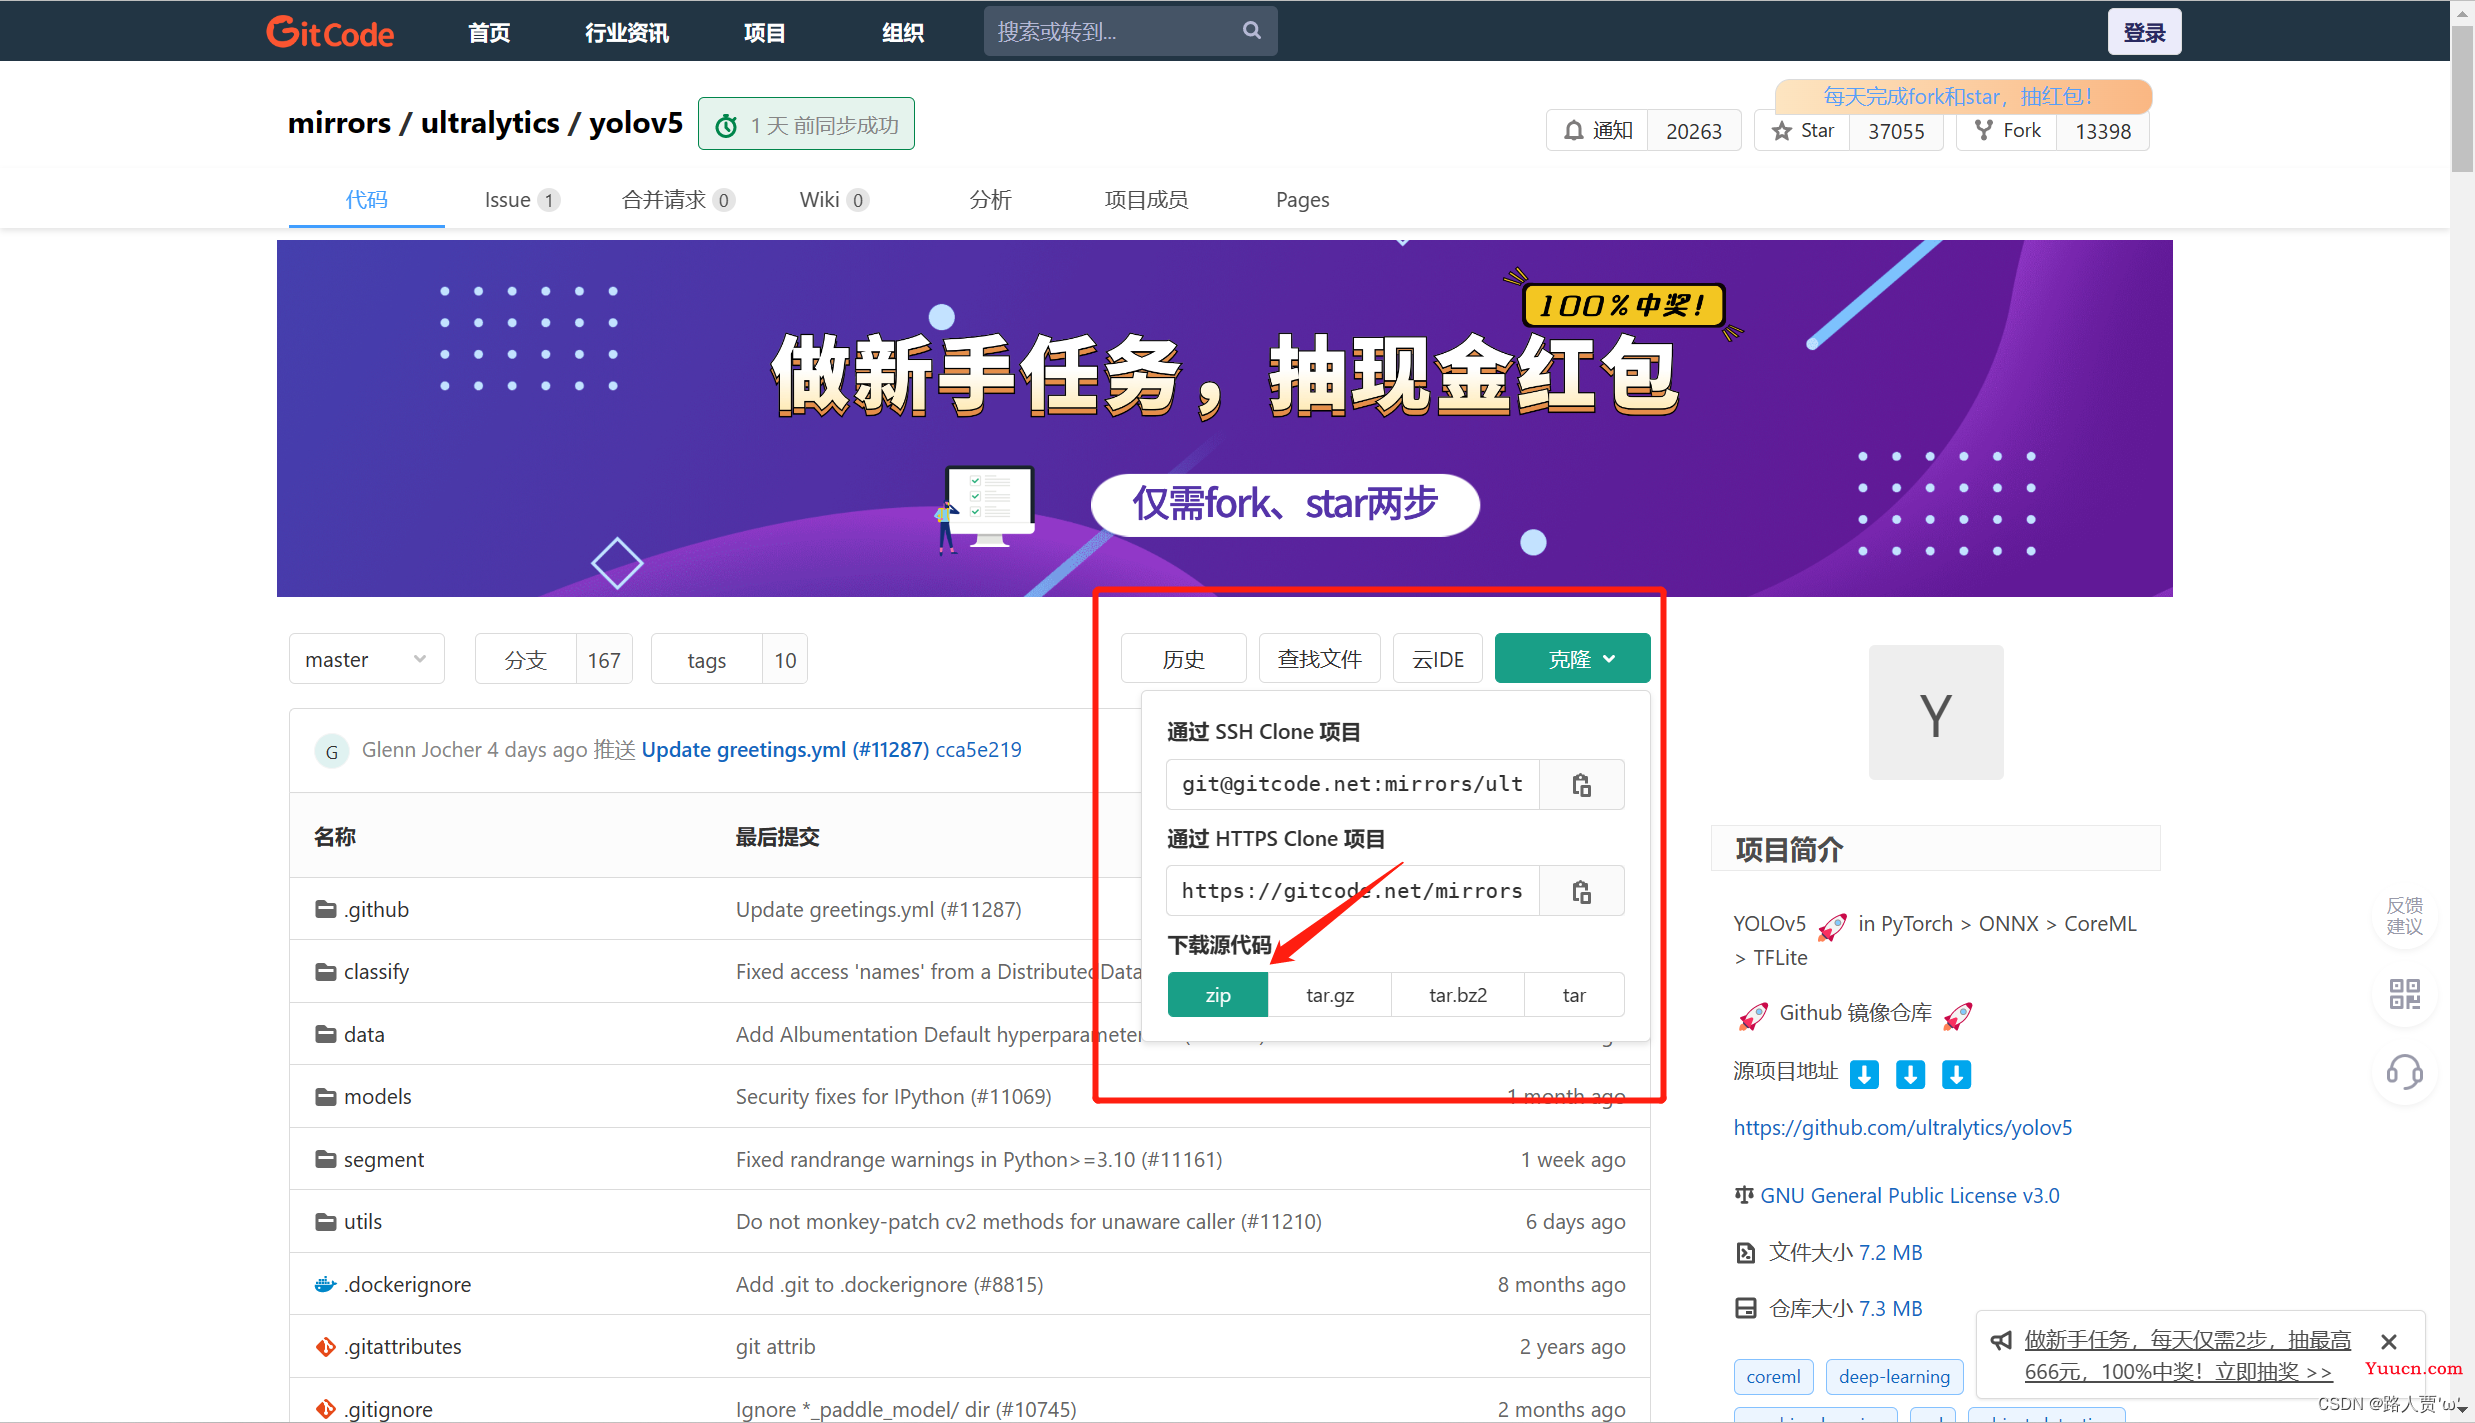Viewport: 2475px width, 1423px height.
Task: Click the GitCode logo
Action: (330, 32)
